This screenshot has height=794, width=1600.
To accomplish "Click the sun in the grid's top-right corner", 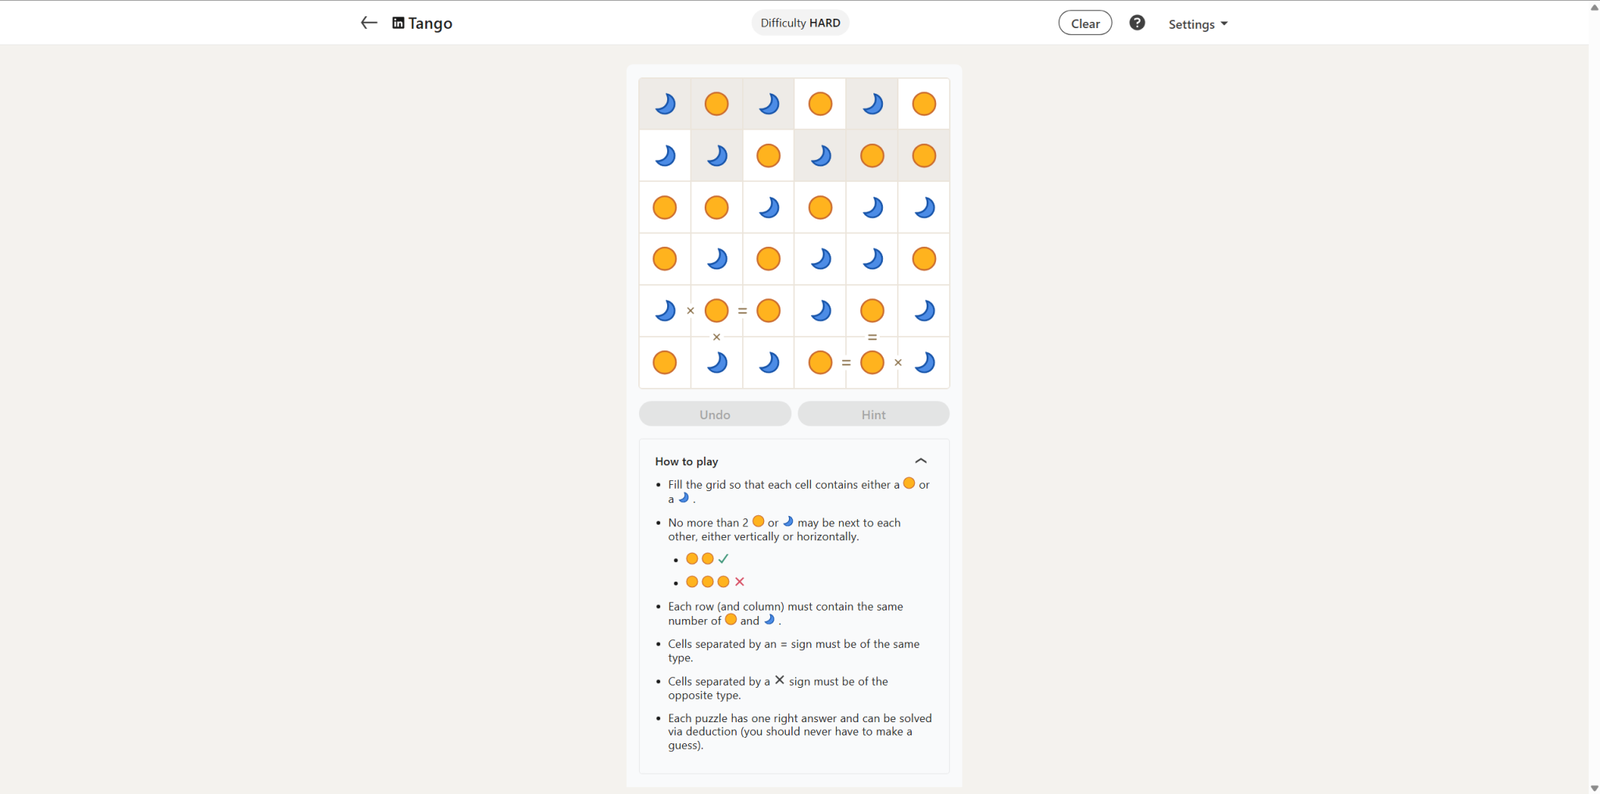I will pyautogui.click(x=924, y=104).
